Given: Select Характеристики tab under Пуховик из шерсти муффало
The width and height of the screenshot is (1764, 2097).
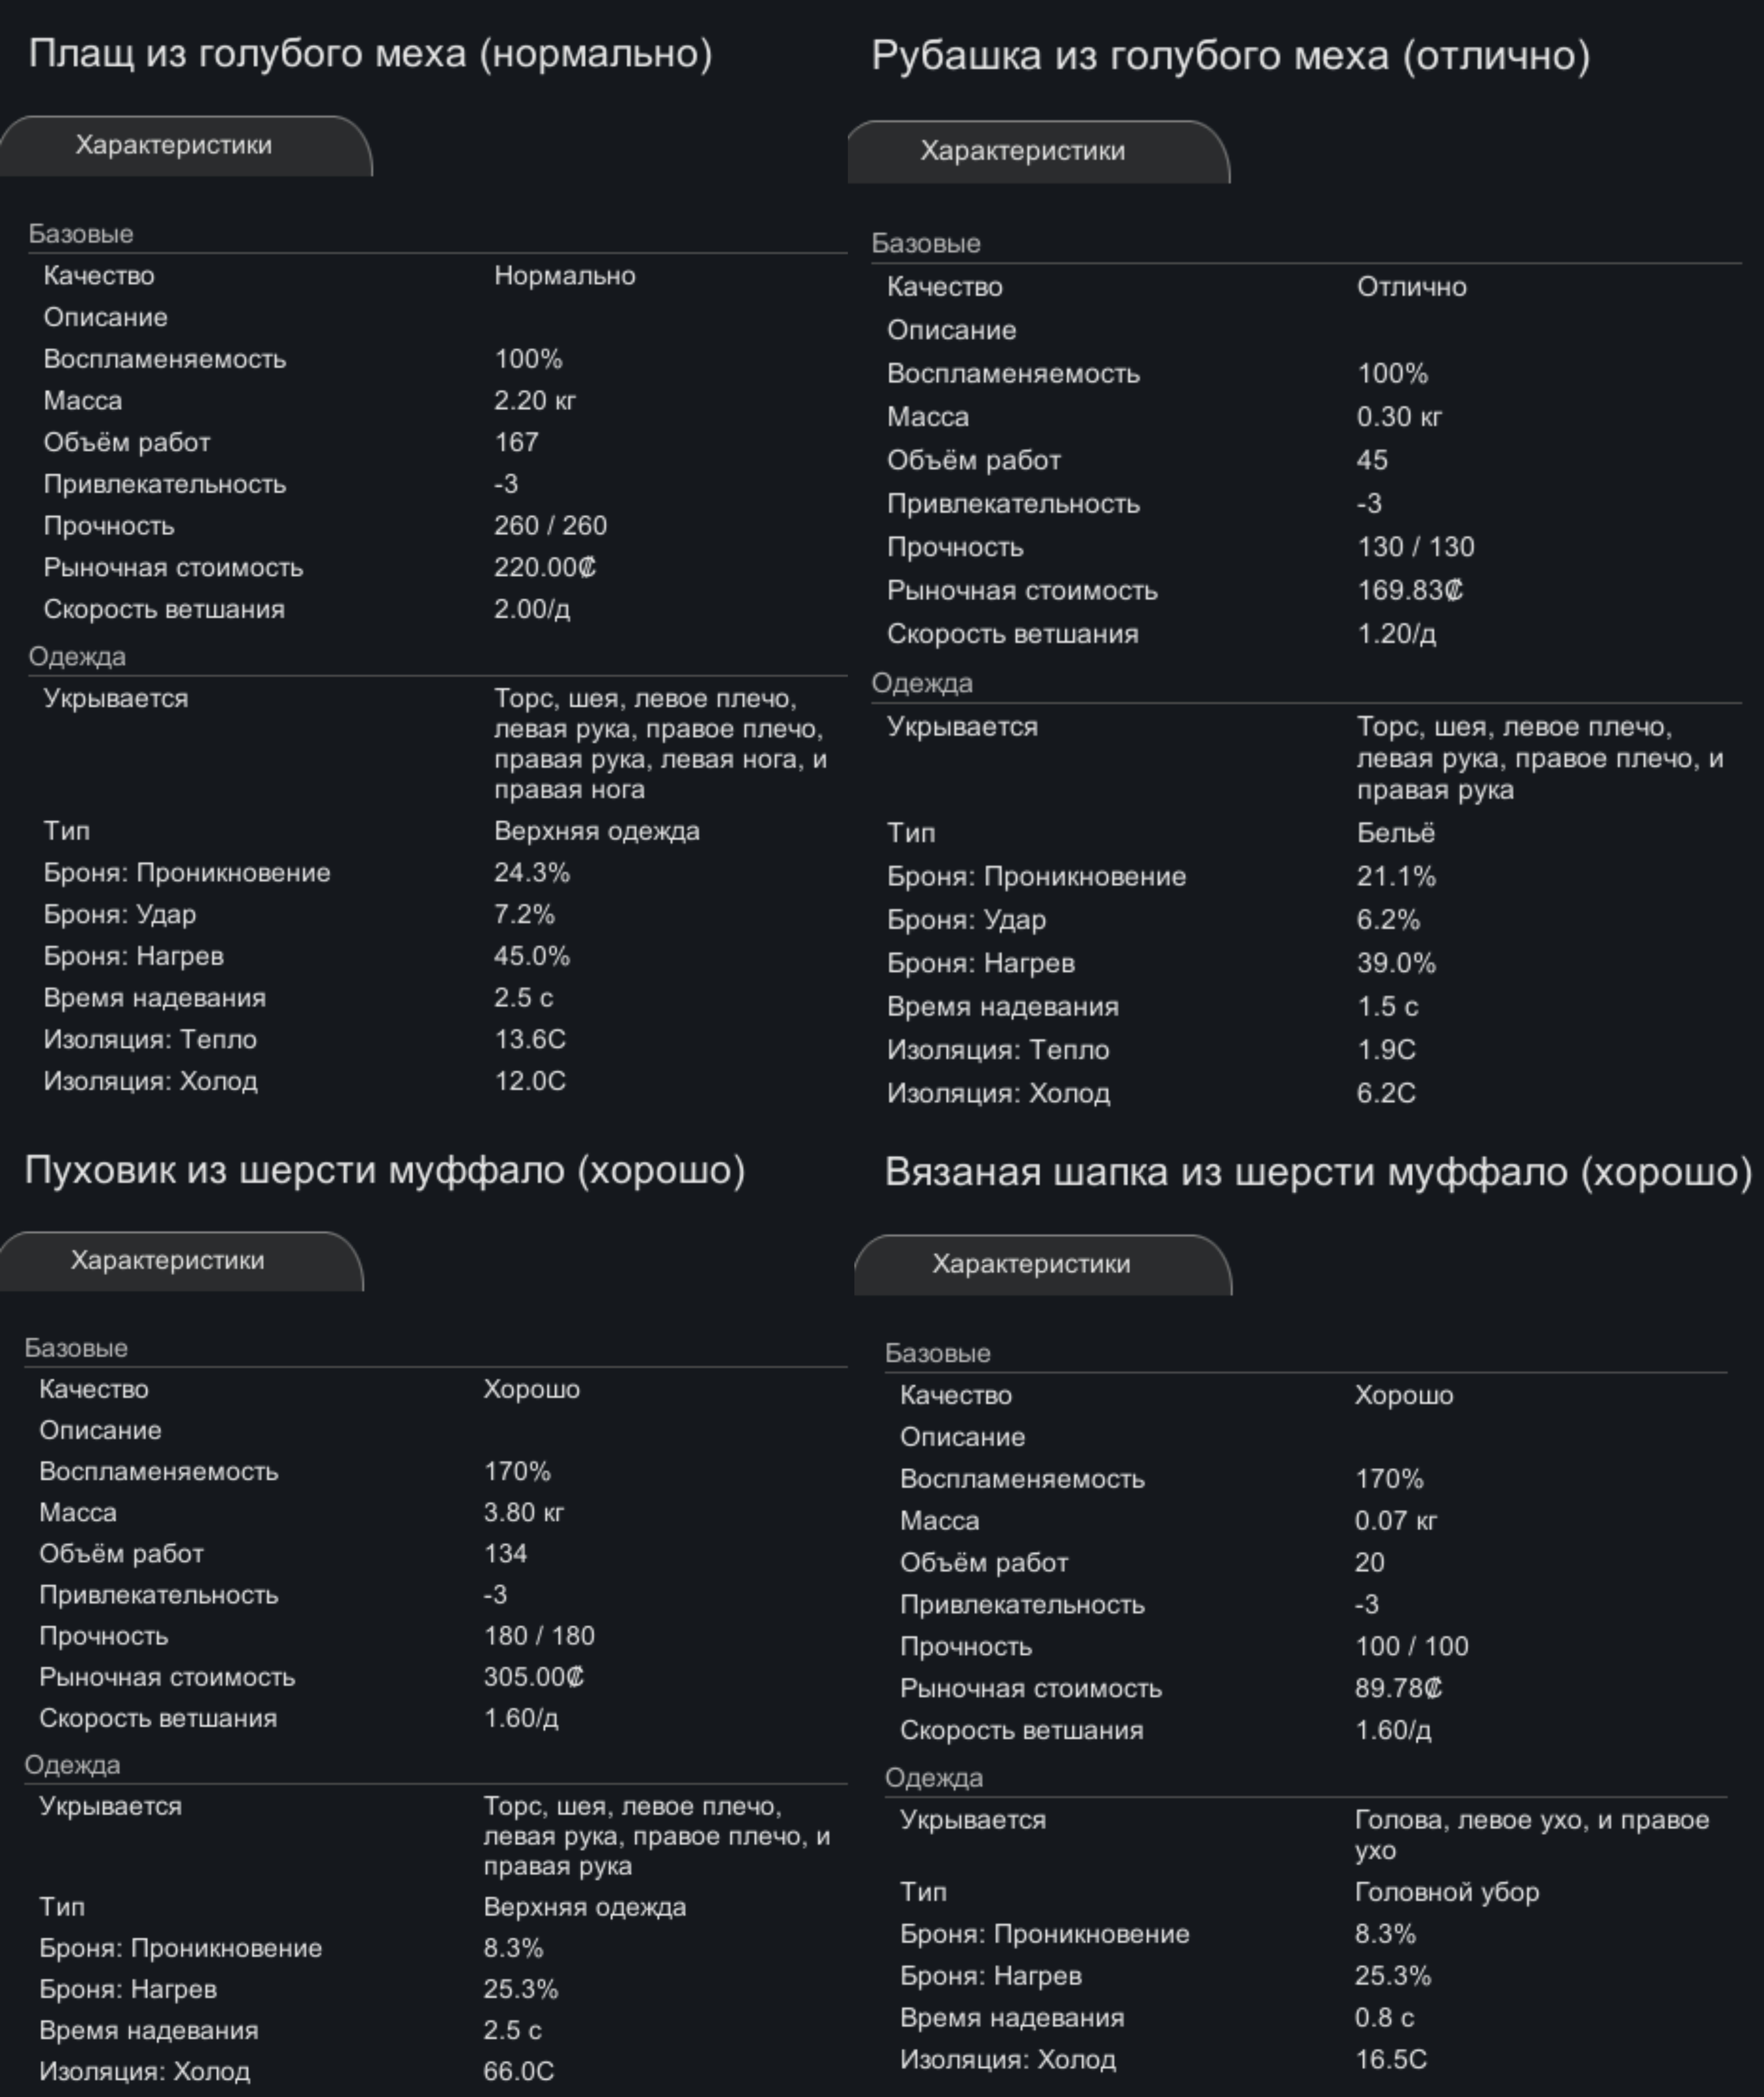Looking at the screenshot, I should (x=168, y=1261).
